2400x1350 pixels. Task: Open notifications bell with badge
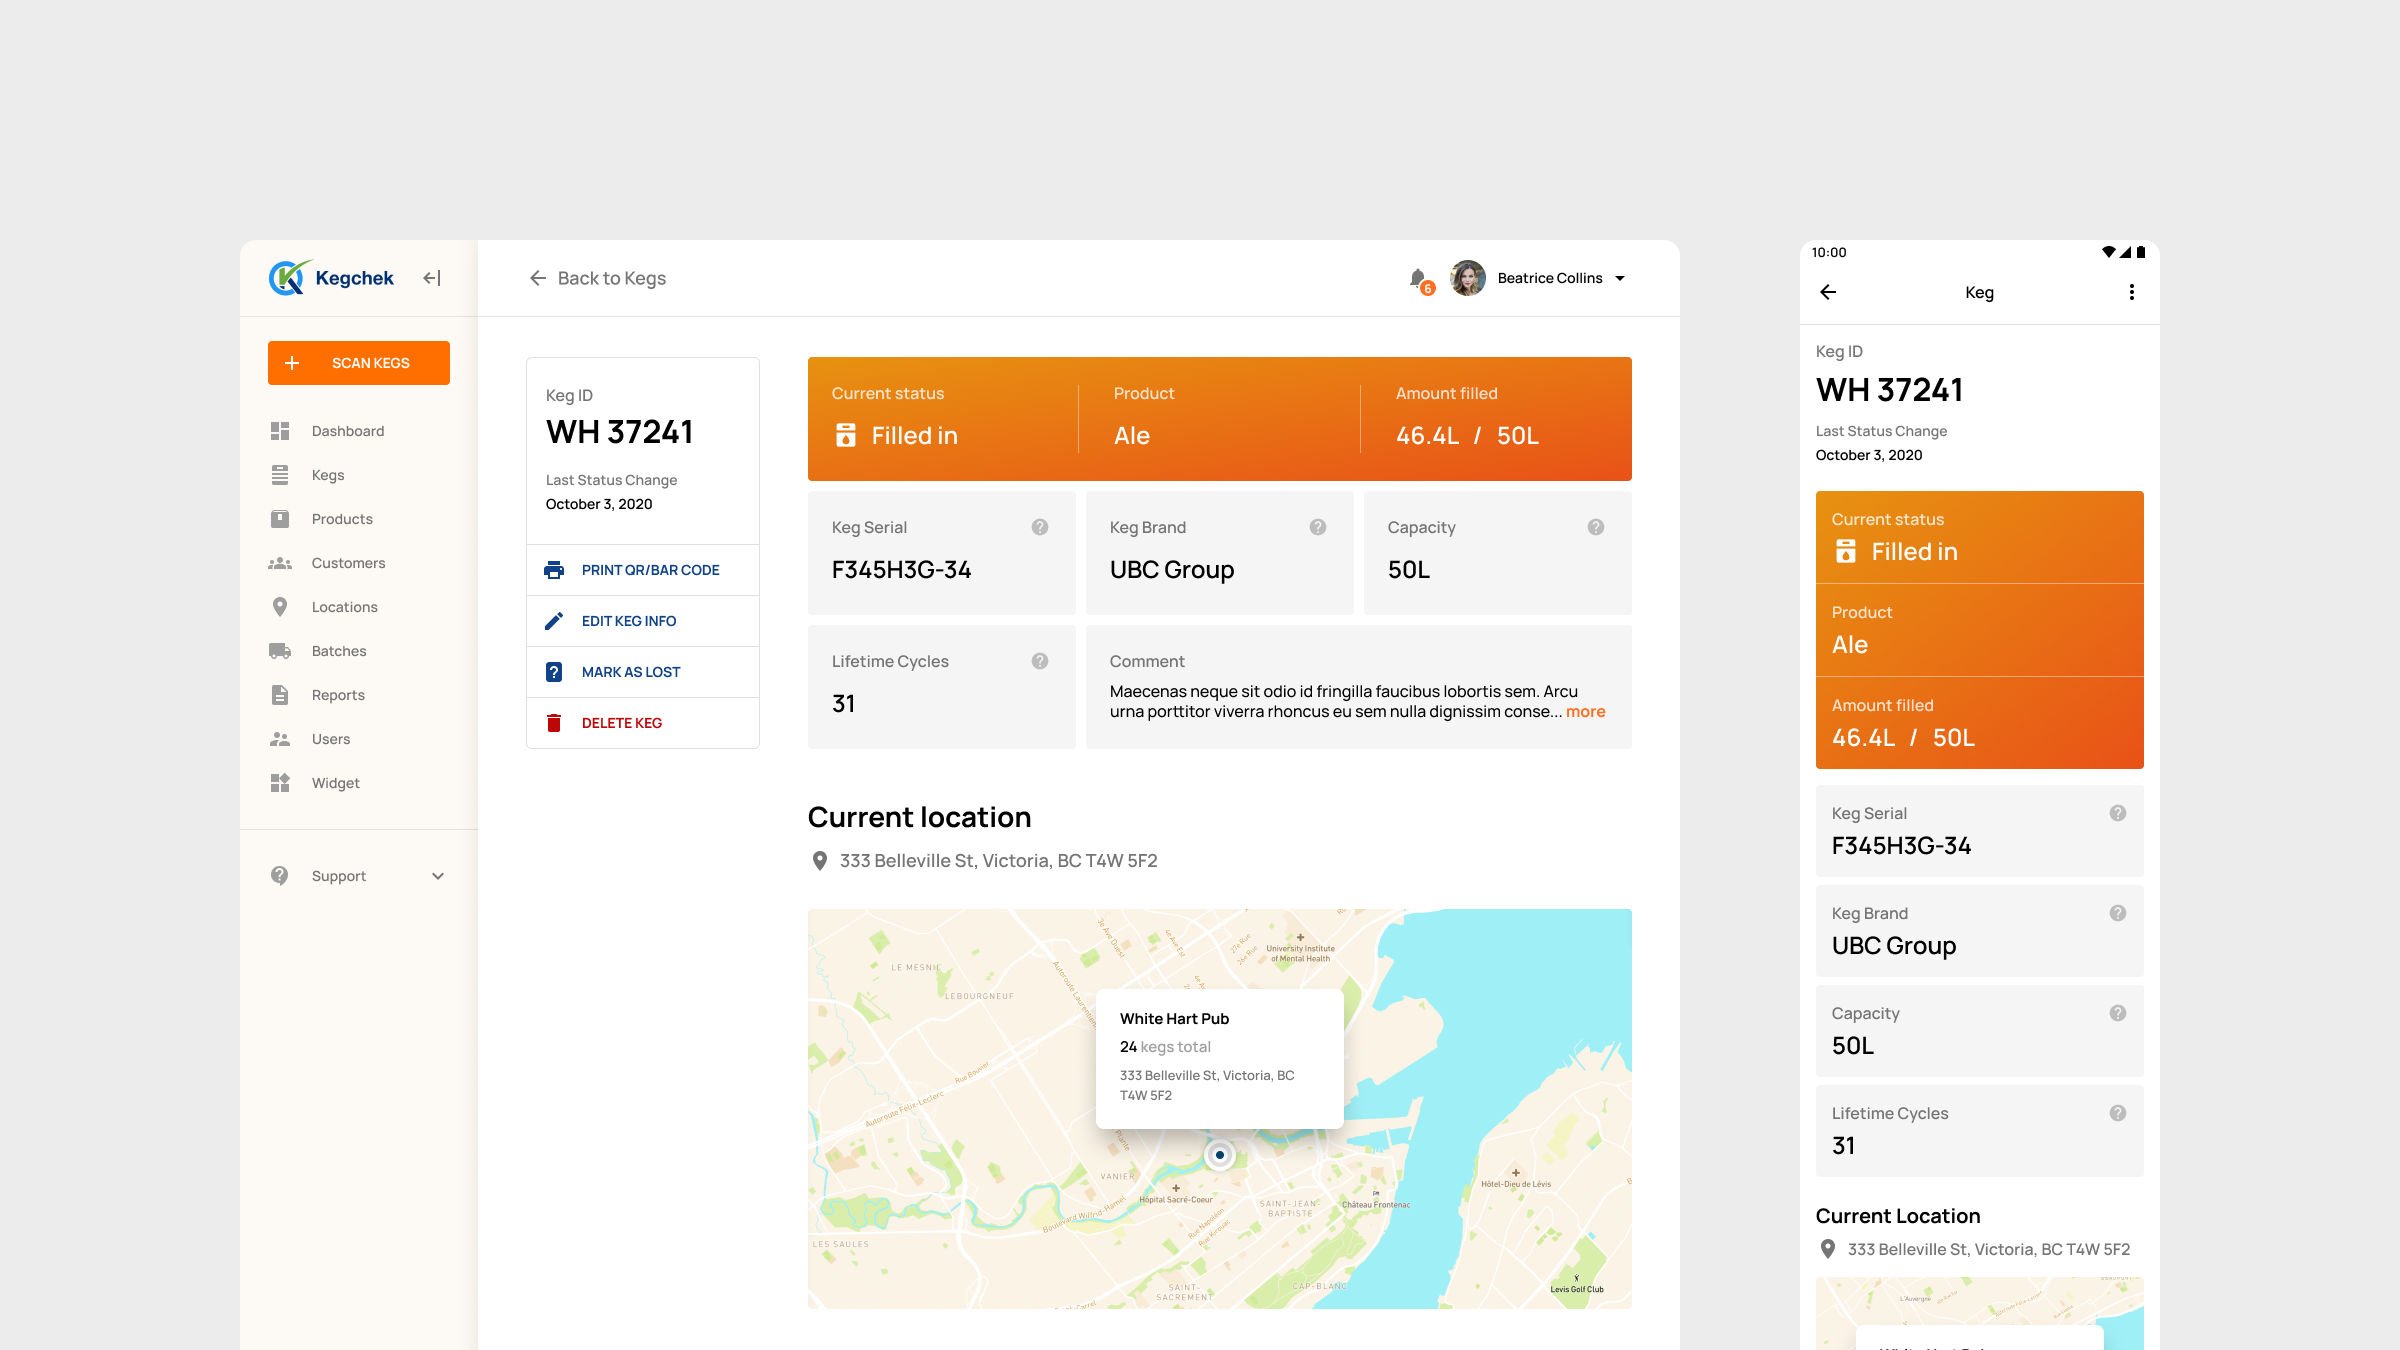pyautogui.click(x=1419, y=279)
